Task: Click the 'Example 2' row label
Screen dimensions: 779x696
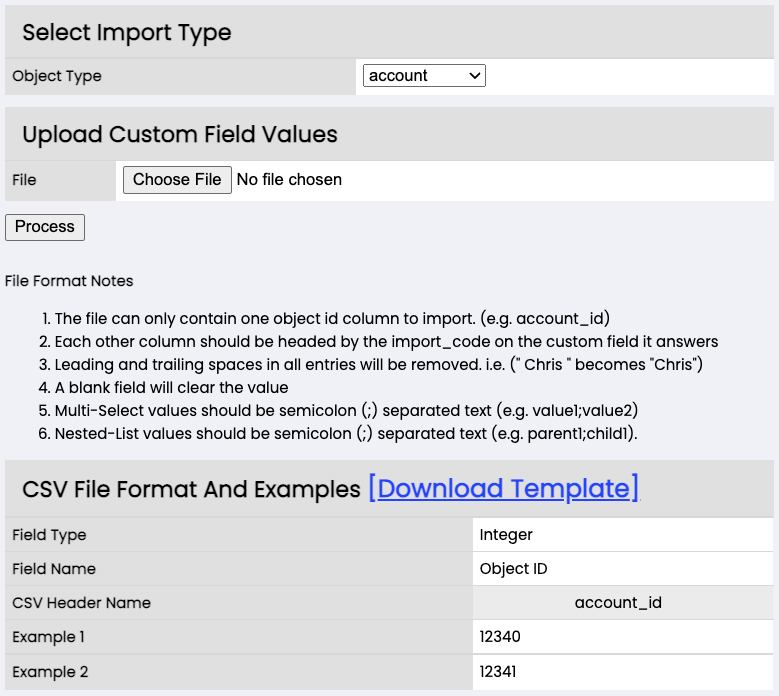Action: coord(50,672)
